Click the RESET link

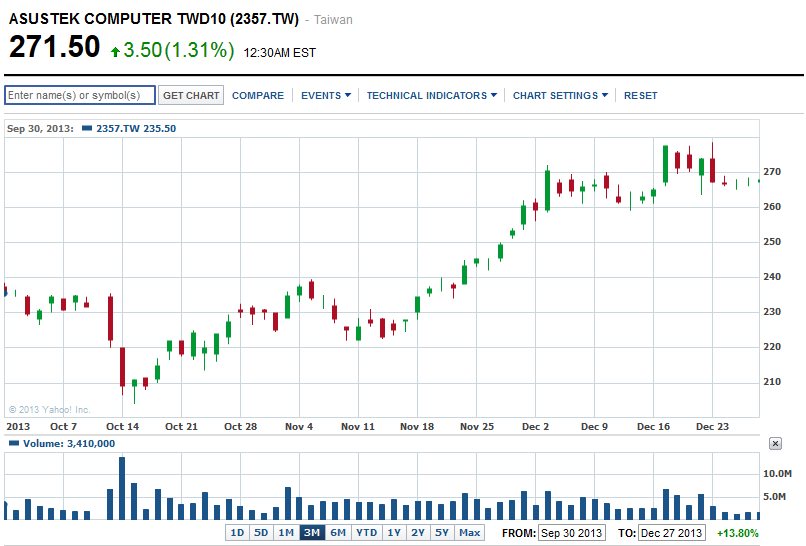640,95
